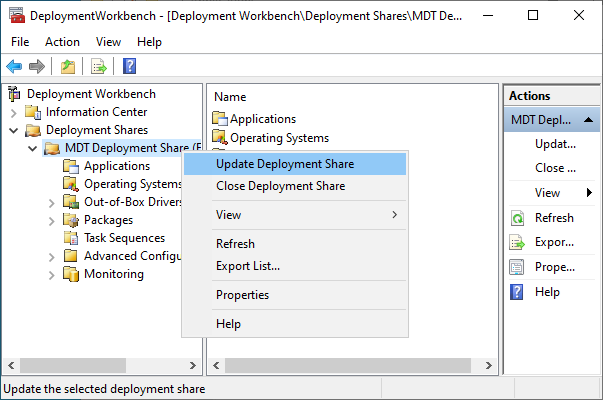
Task: Open View submenu arrow in Actions pane
Action: click(x=589, y=192)
